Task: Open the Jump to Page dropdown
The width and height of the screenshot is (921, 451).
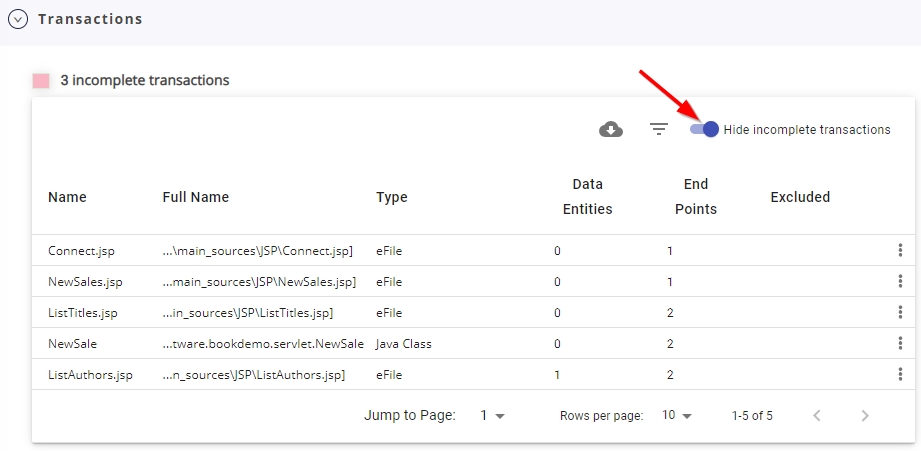Action: click(492, 416)
